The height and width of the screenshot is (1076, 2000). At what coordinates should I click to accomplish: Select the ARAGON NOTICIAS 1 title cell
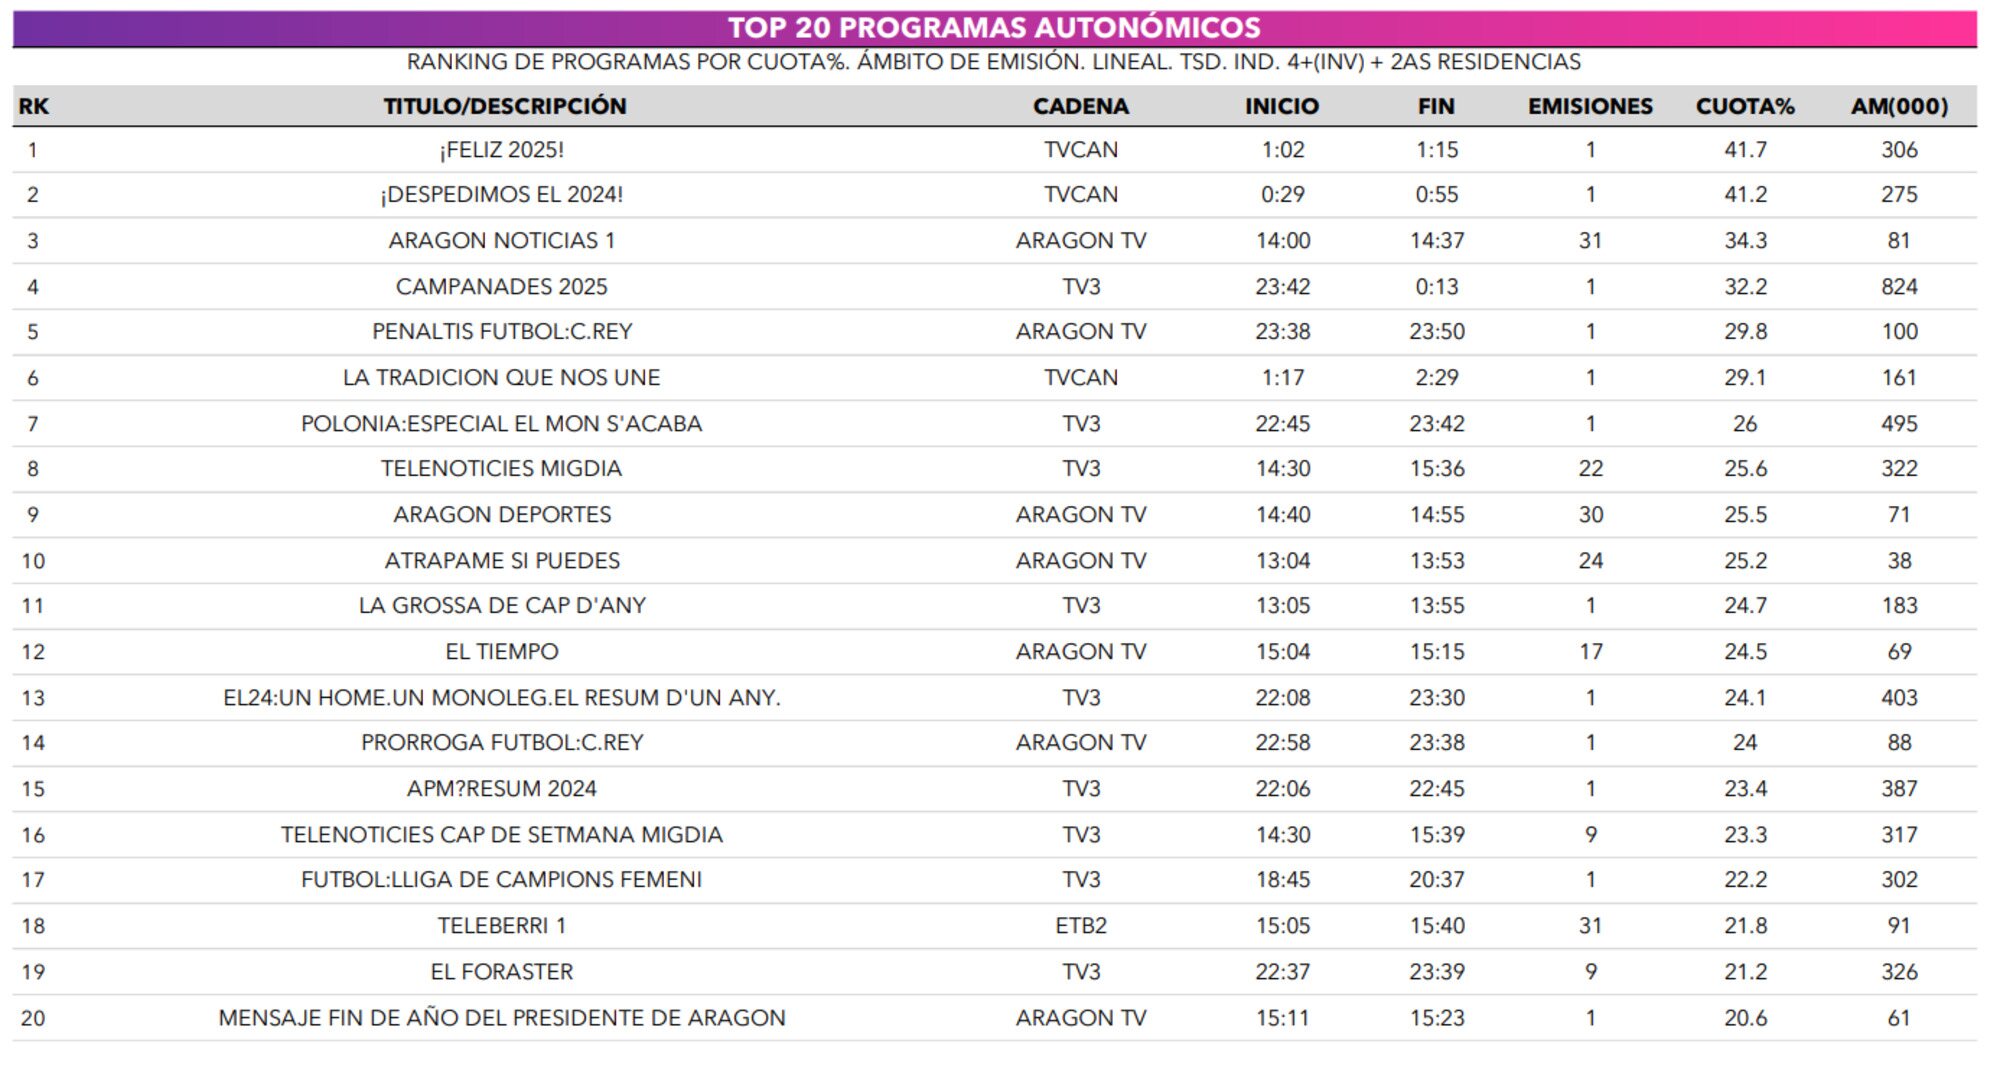(502, 241)
